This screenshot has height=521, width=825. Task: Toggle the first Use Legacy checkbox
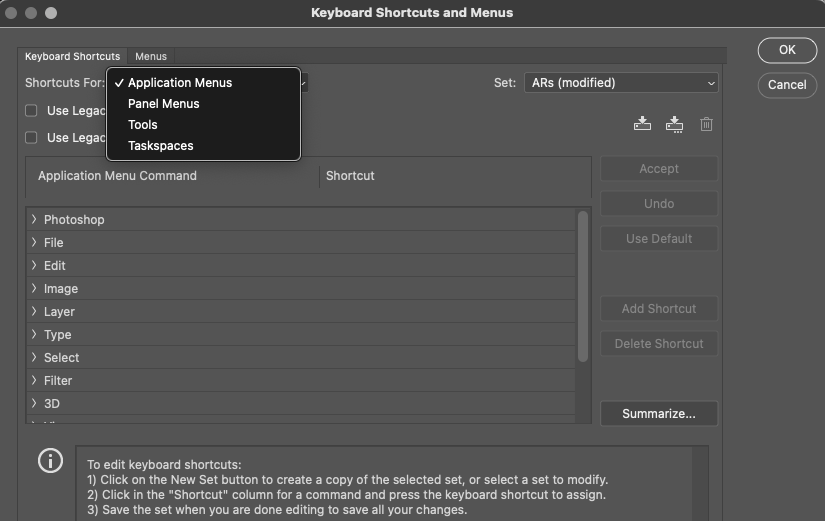[x=32, y=111]
